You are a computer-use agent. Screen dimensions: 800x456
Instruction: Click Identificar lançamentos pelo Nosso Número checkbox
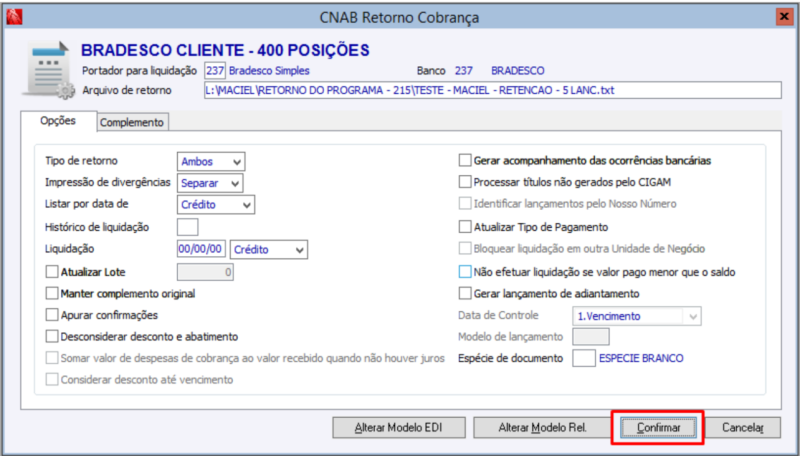(x=465, y=204)
